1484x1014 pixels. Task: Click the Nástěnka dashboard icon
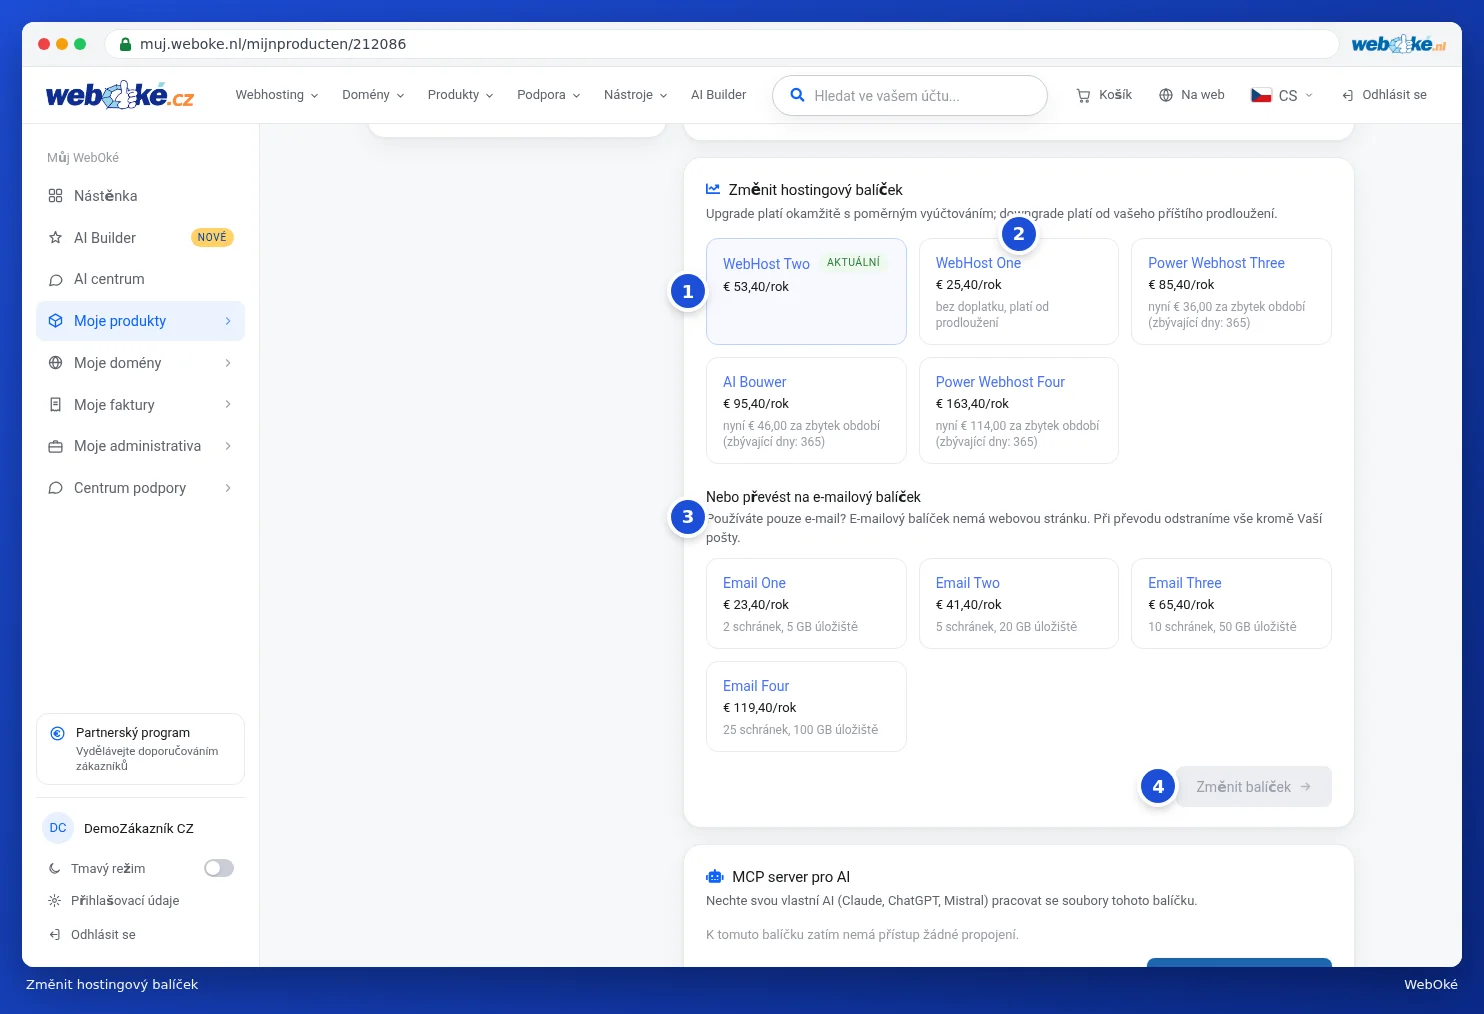click(55, 196)
